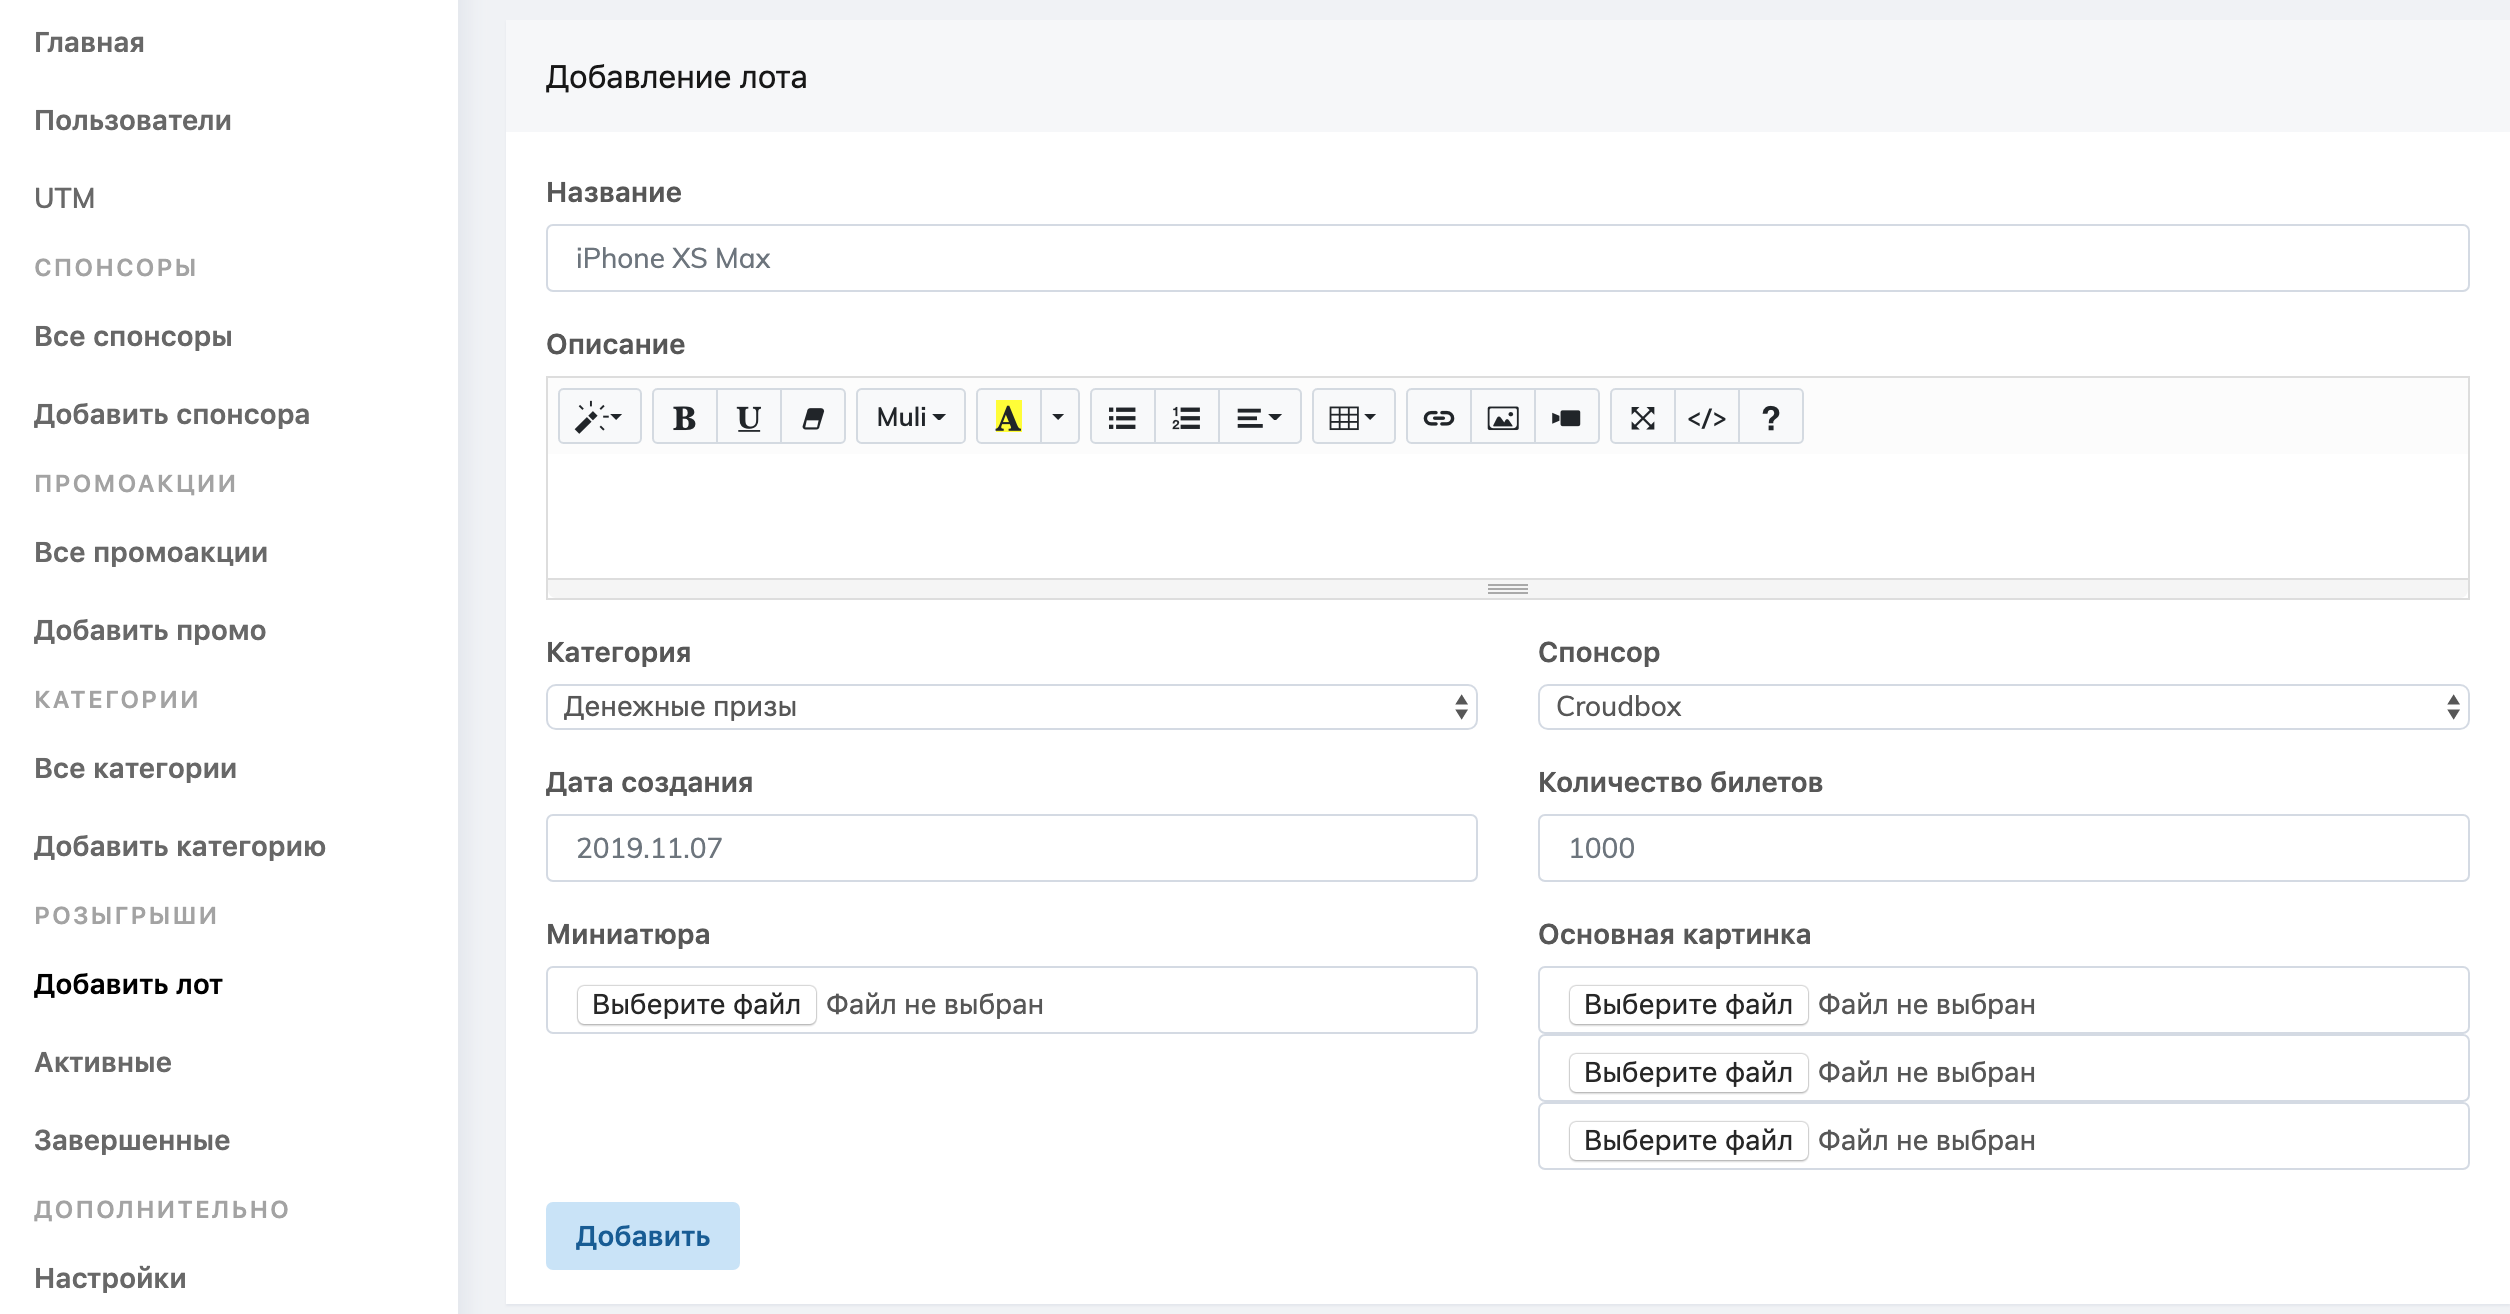The image size is (2510, 1314).
Task: Go to Активные in sidebar menu
Action: tap(103, 1063)
